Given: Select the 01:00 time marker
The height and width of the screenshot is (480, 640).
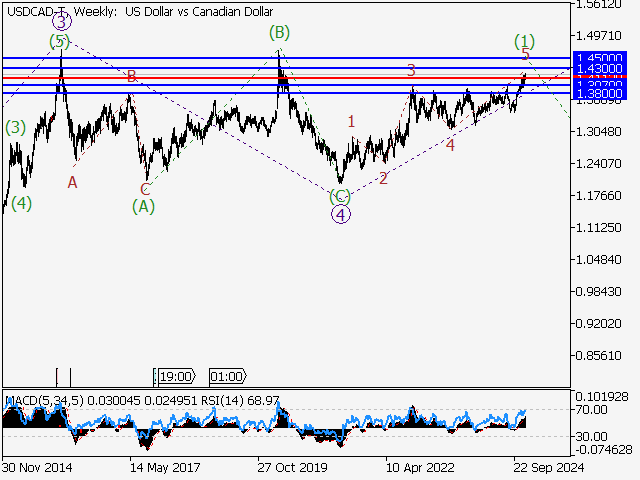Looking at the screenshot, I should pyautogui.click(x=226, y=377).
